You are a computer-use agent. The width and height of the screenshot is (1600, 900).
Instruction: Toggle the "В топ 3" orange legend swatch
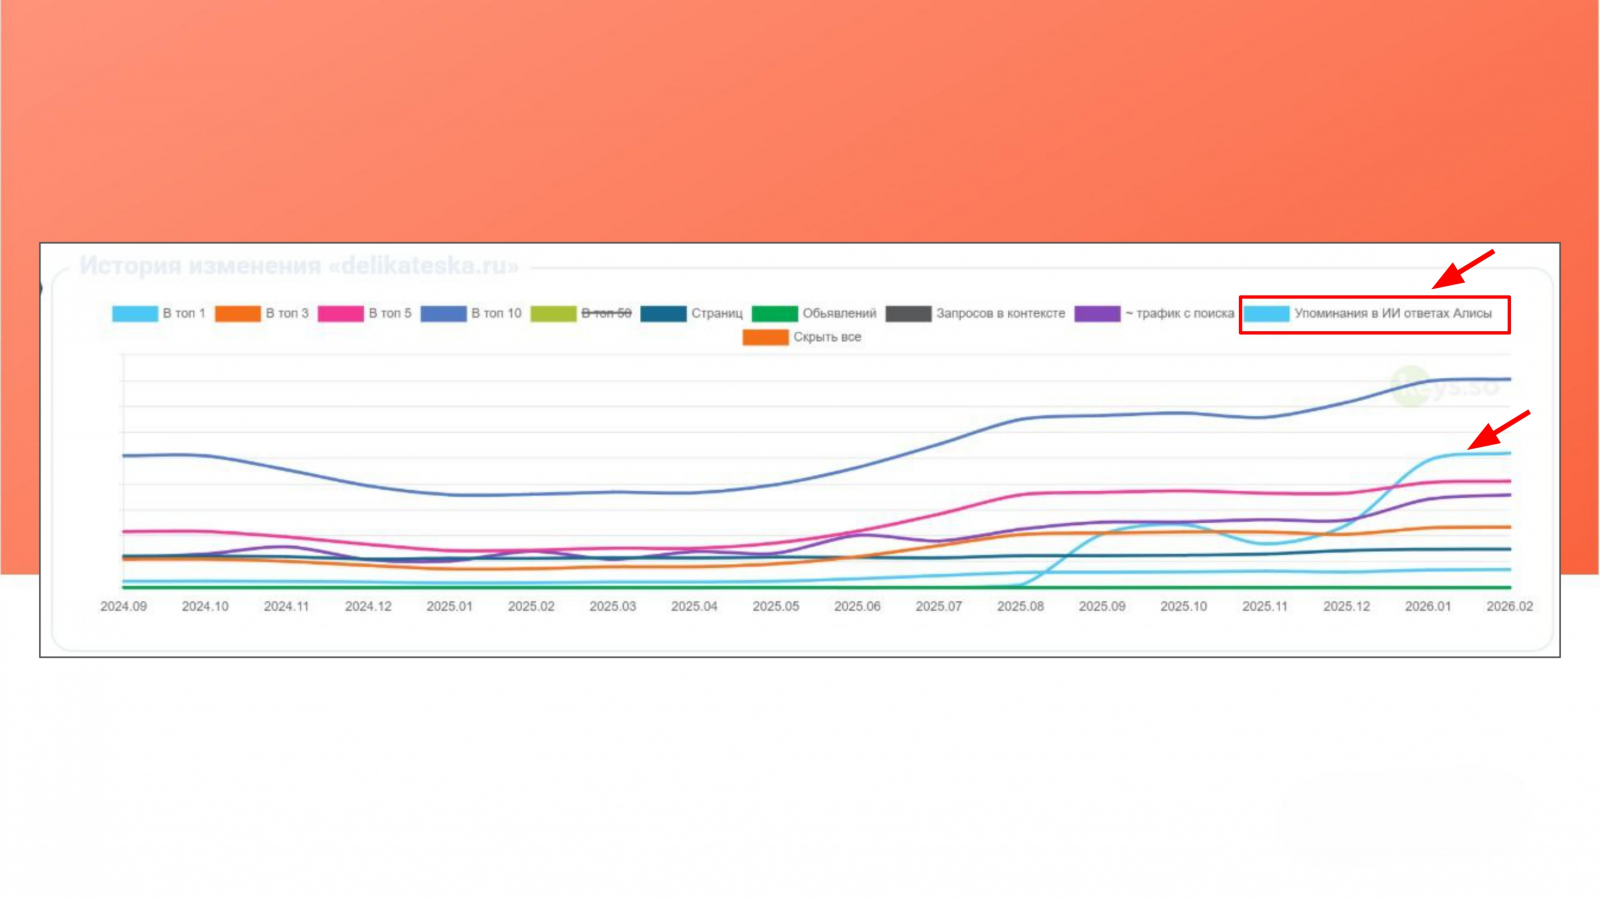[x=238, y=314]
